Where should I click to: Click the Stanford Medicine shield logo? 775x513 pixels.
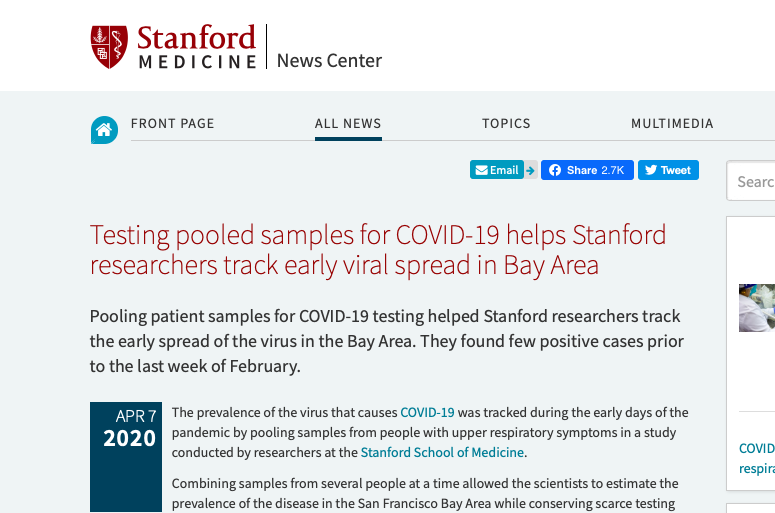(109, 47)
